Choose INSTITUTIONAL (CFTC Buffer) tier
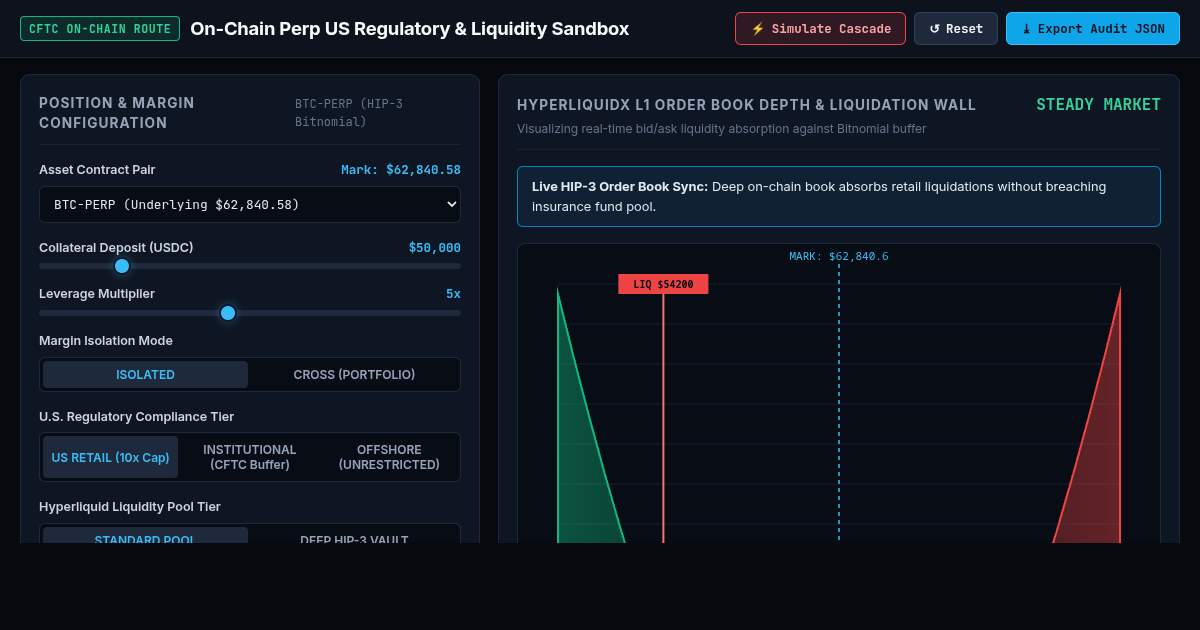Screen dimensions: 1200x630 250,457
